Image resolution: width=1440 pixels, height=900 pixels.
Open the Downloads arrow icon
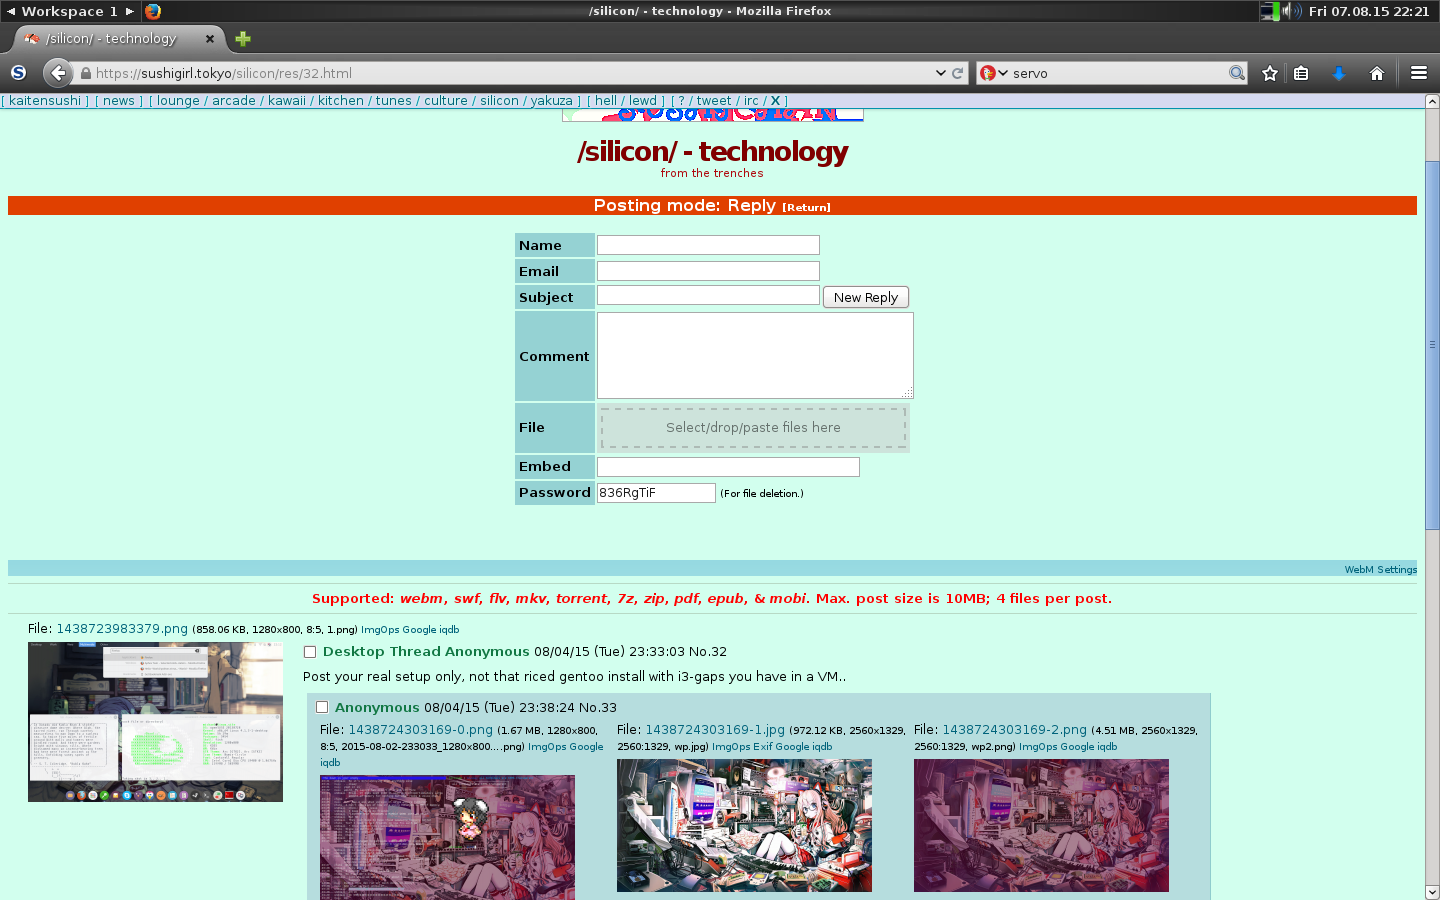(1339, 73)
